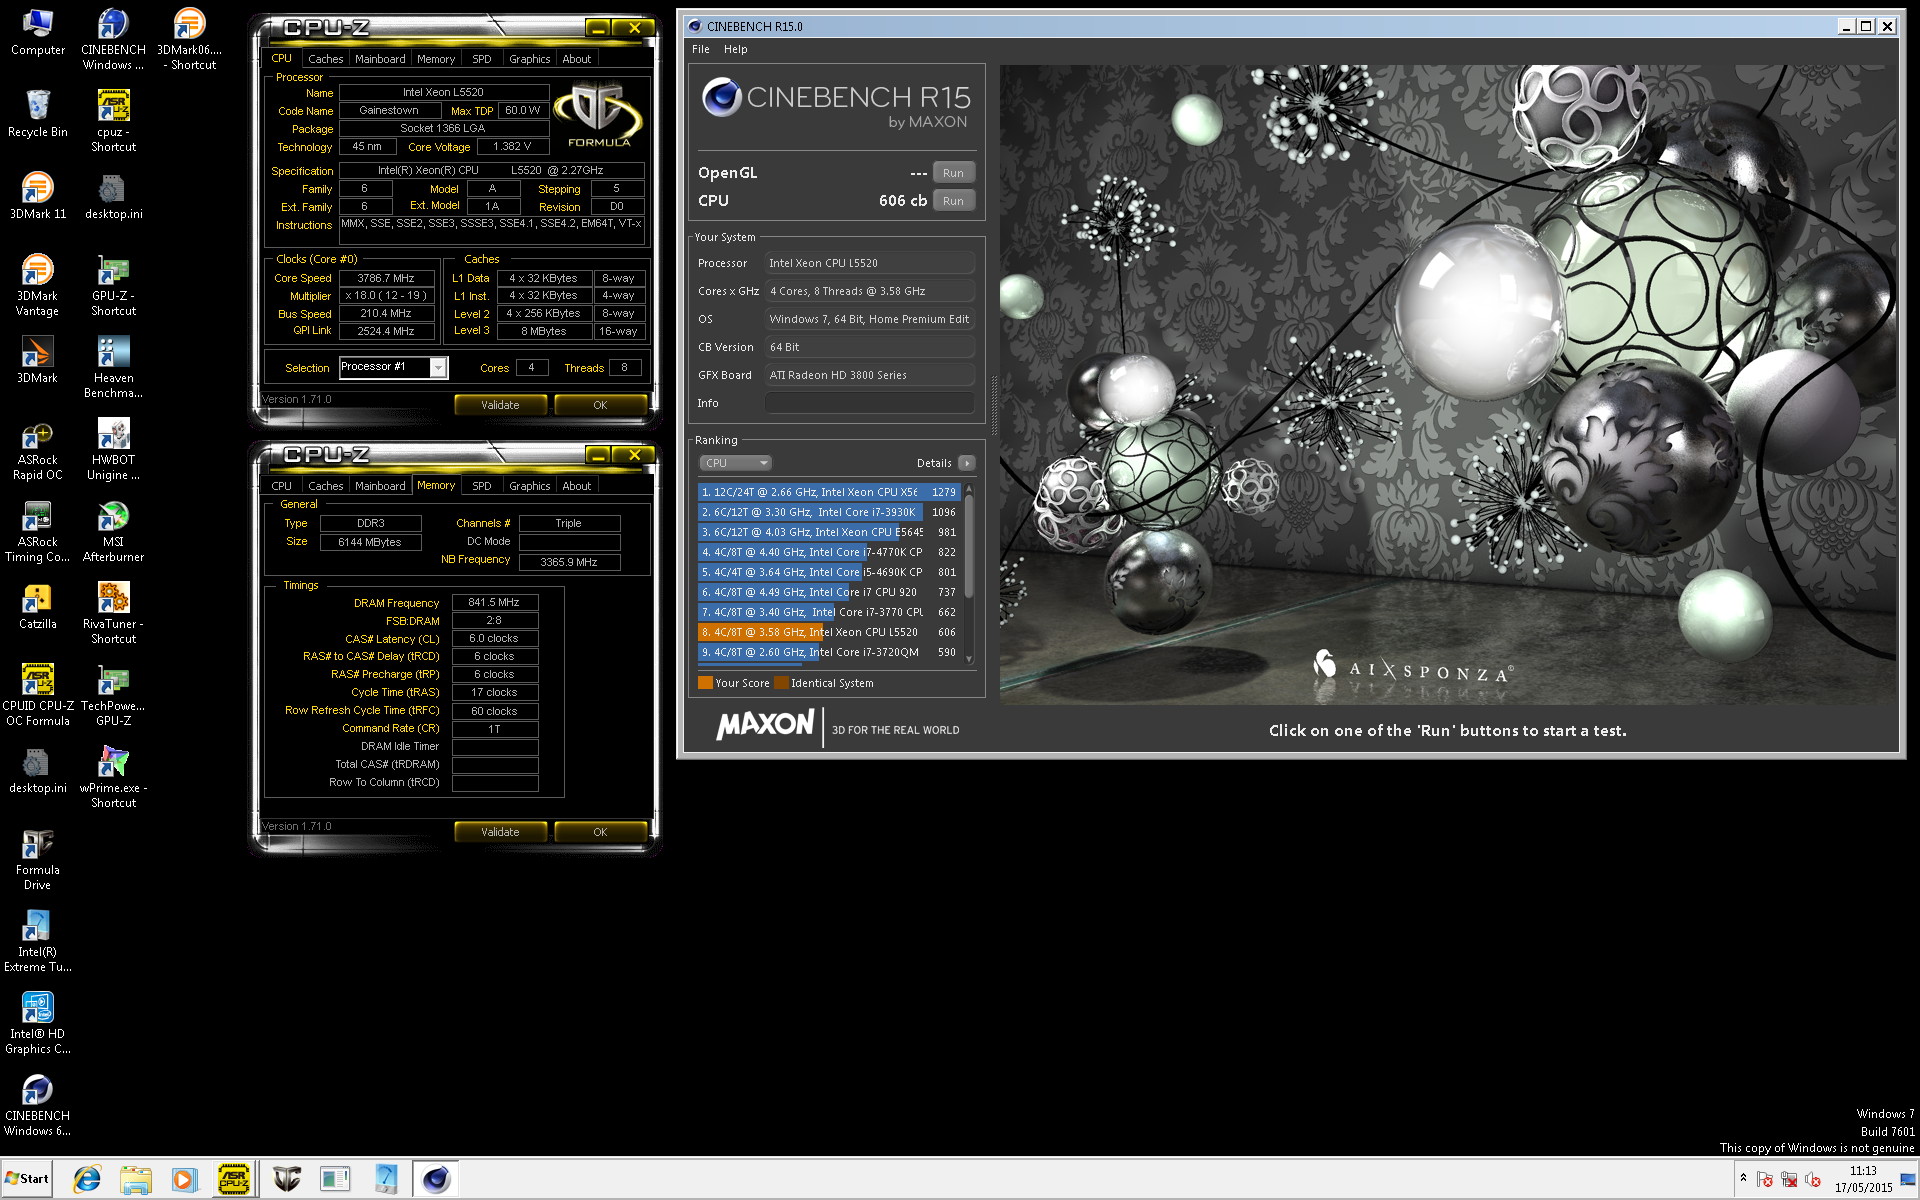The height and width of the screenshot is (1200, 1920).
Task: Click the Identical System legend swatch
Action: [781, 683]
